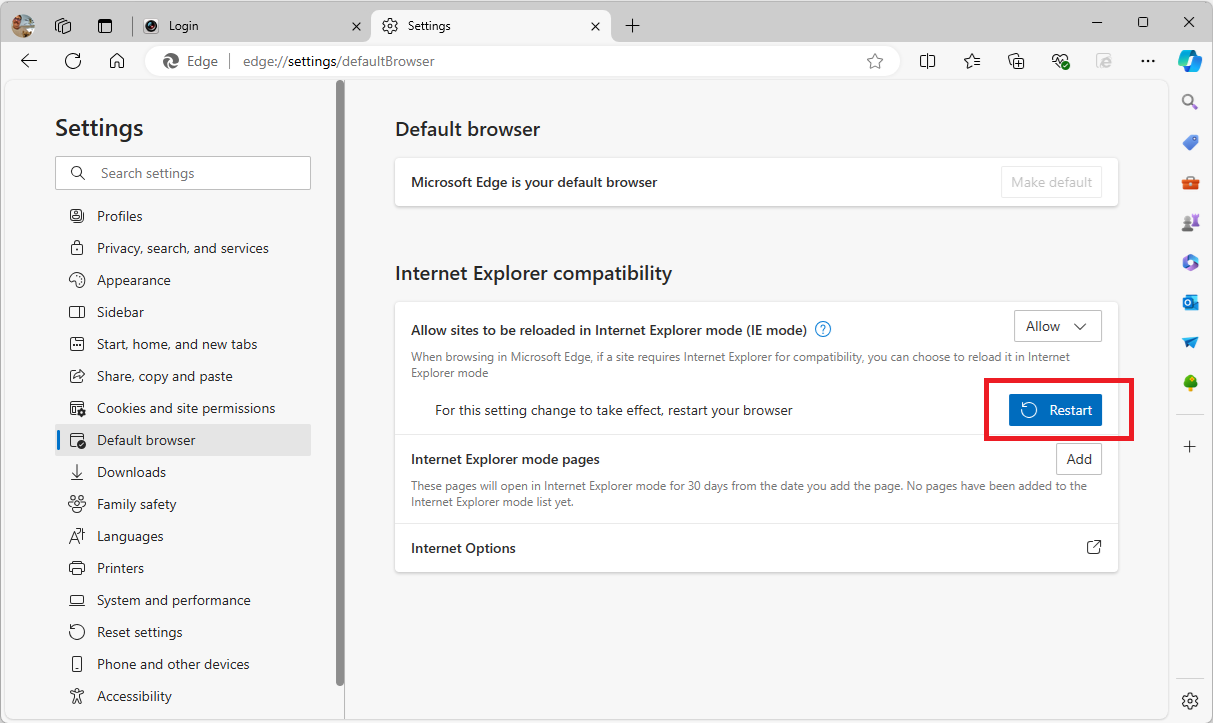This screenshot has width=1213, height=723.
Task: Click the Restart button
Action: click(x=1055, y=410)
